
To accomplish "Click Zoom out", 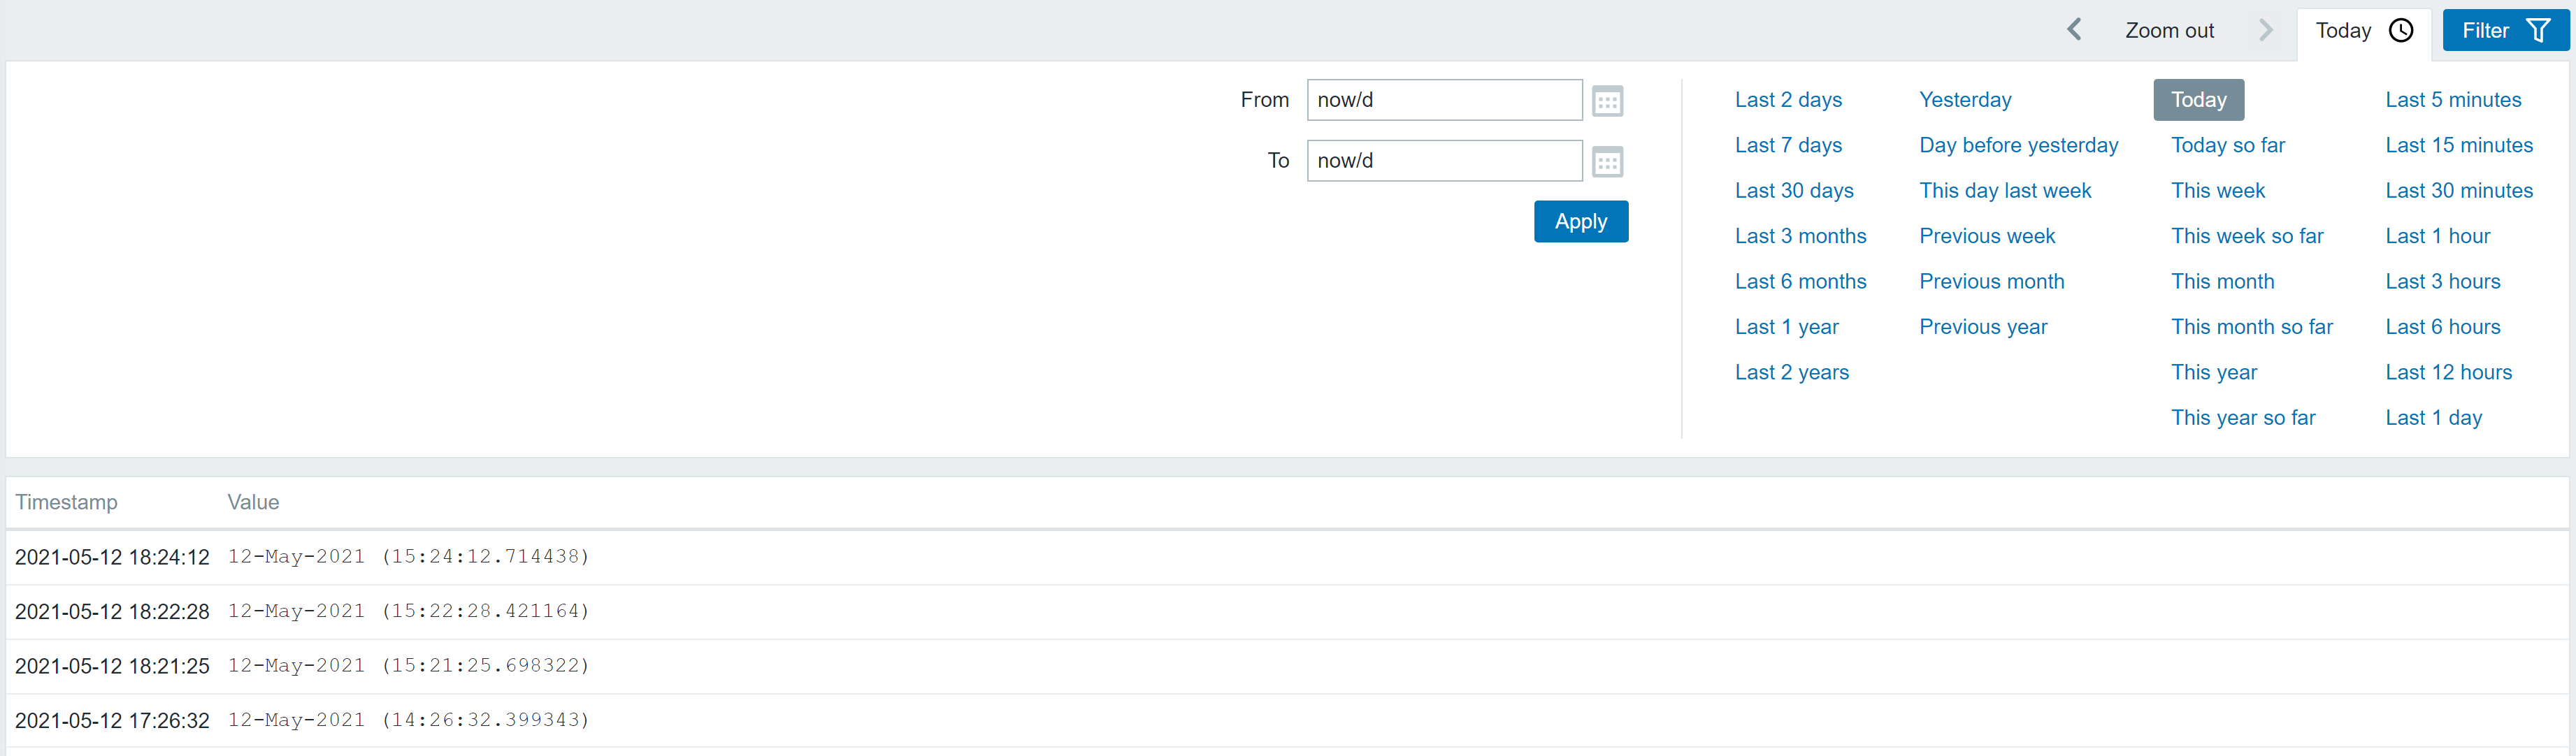I will 2168,31.
